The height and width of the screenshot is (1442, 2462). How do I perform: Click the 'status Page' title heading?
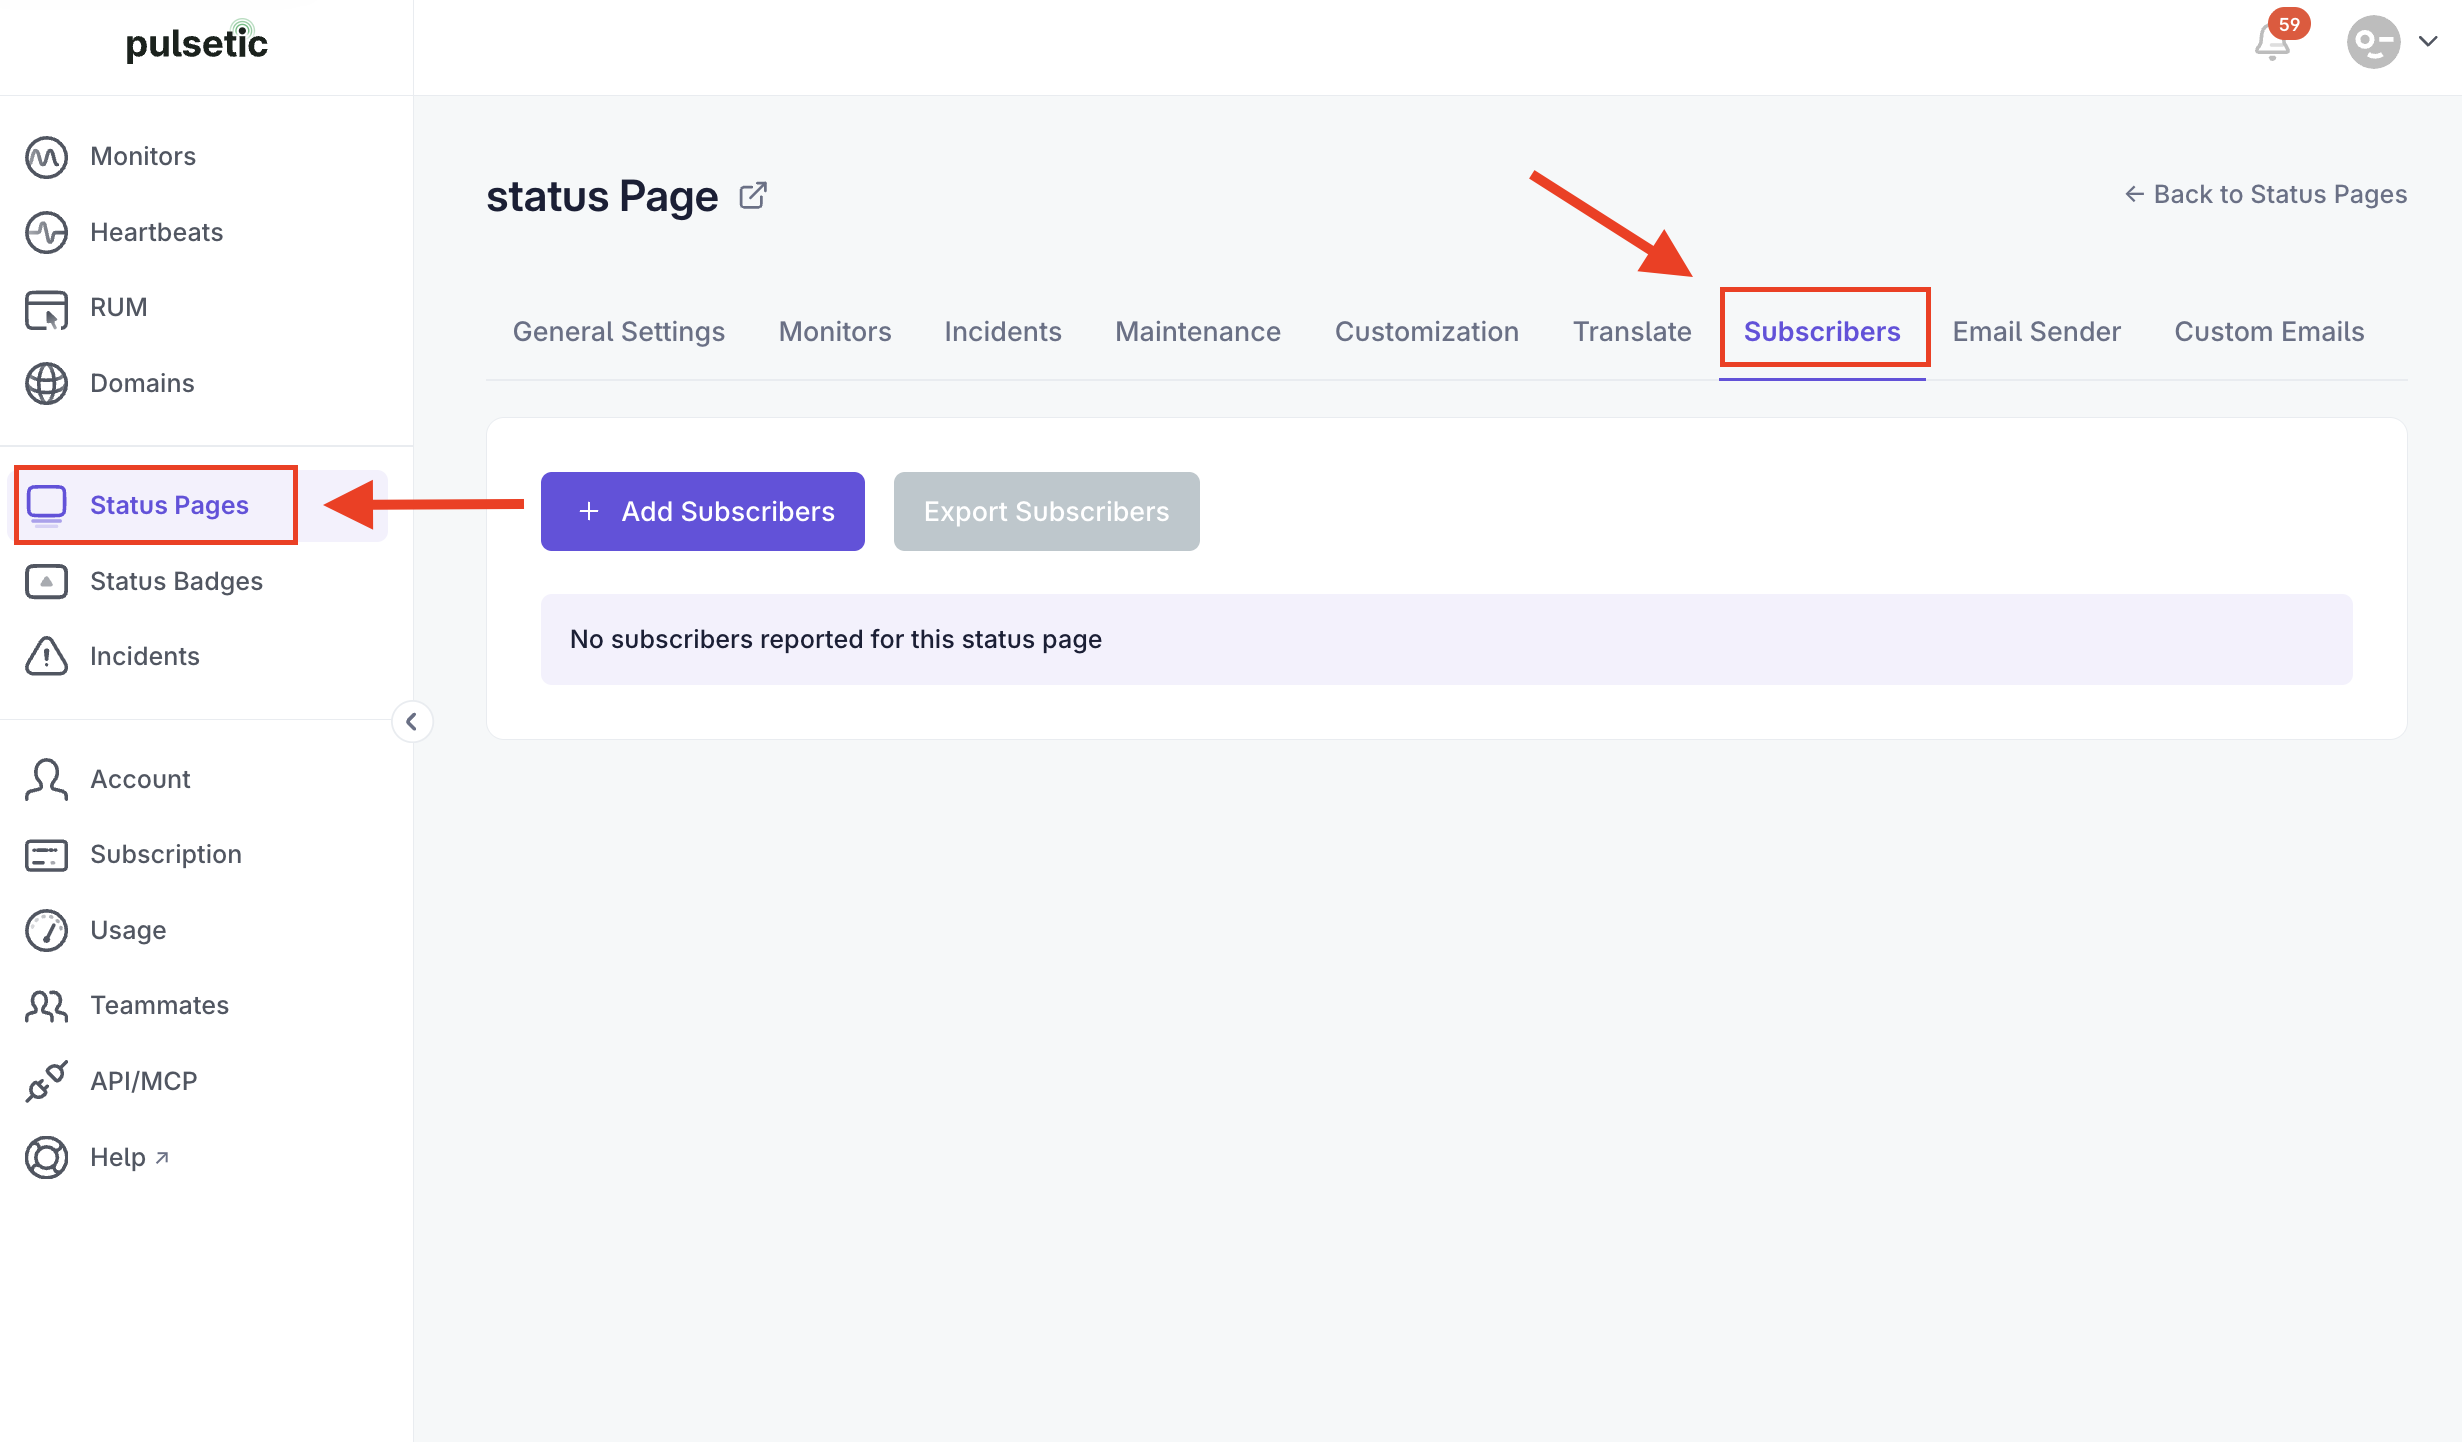602,197
